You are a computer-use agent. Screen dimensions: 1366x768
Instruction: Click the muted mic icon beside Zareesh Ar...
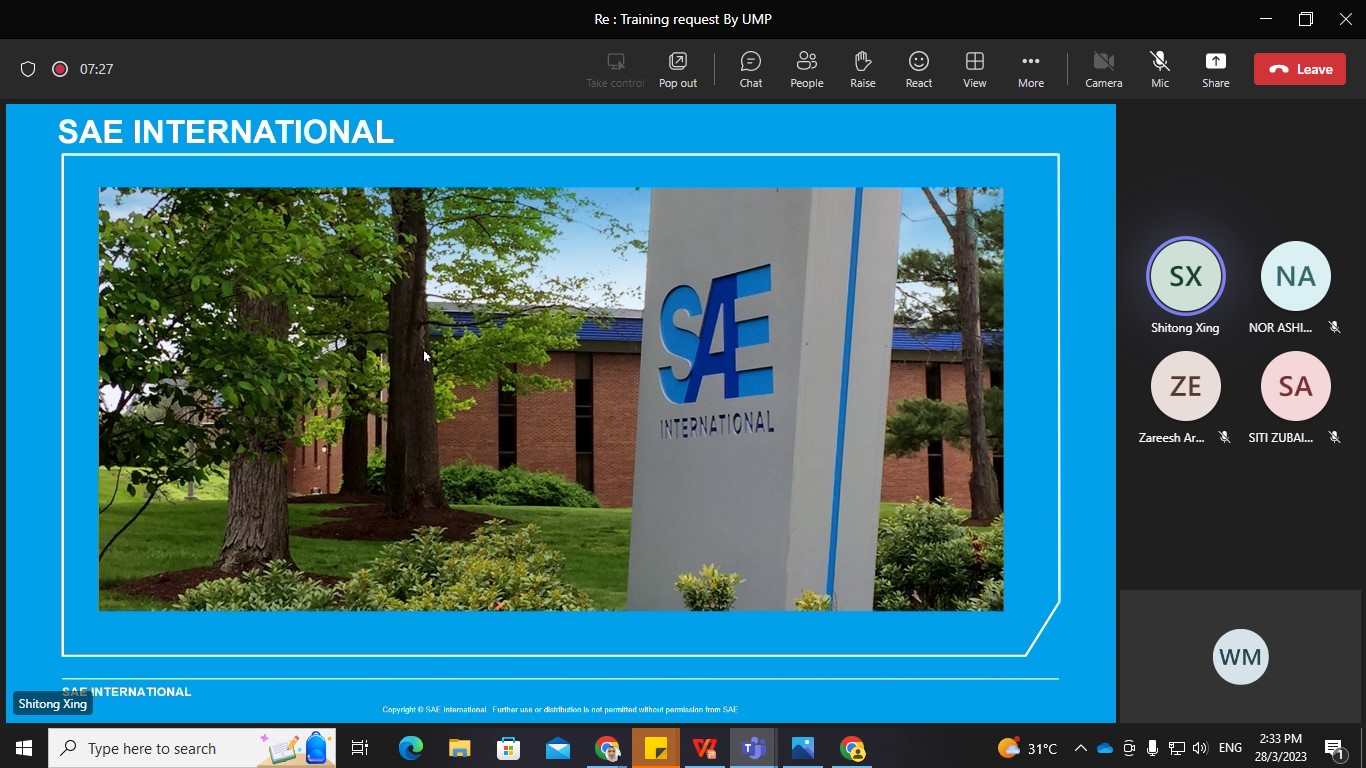click(x=1224, y=437)
